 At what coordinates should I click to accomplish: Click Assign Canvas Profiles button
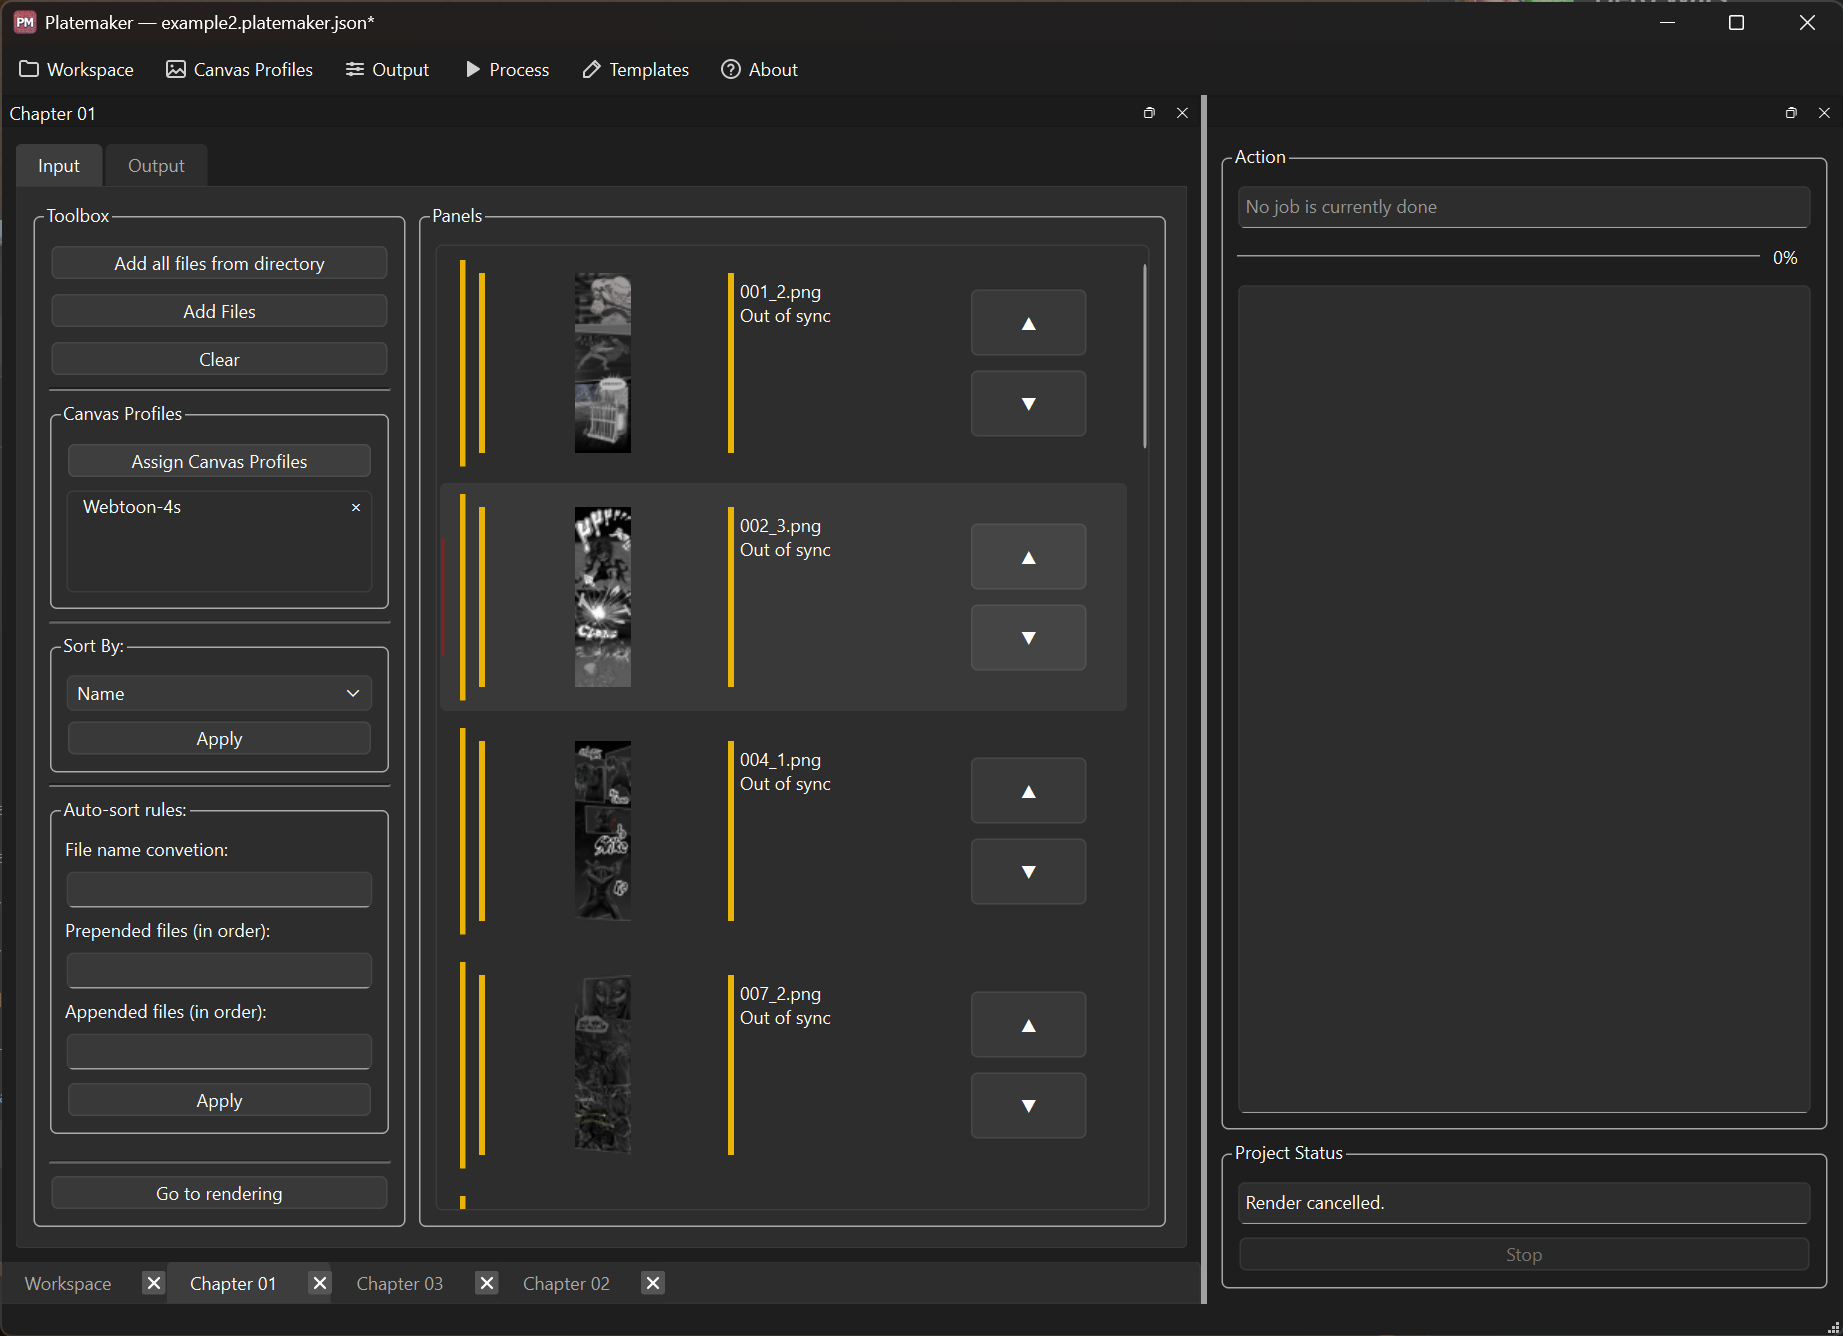219,461
